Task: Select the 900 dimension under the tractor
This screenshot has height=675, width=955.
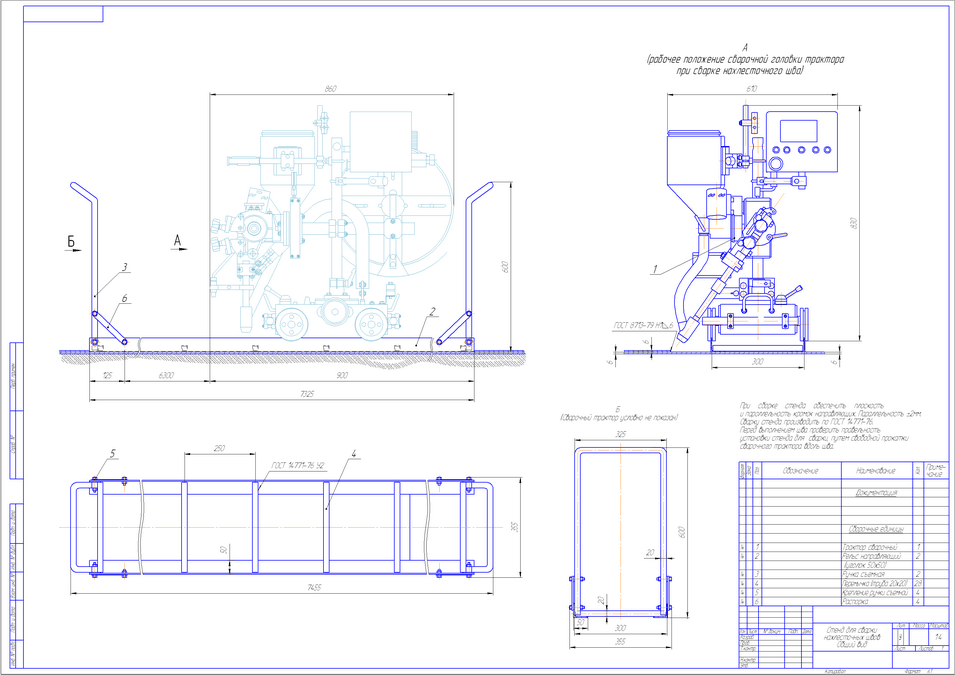Action: coord(342,376)
